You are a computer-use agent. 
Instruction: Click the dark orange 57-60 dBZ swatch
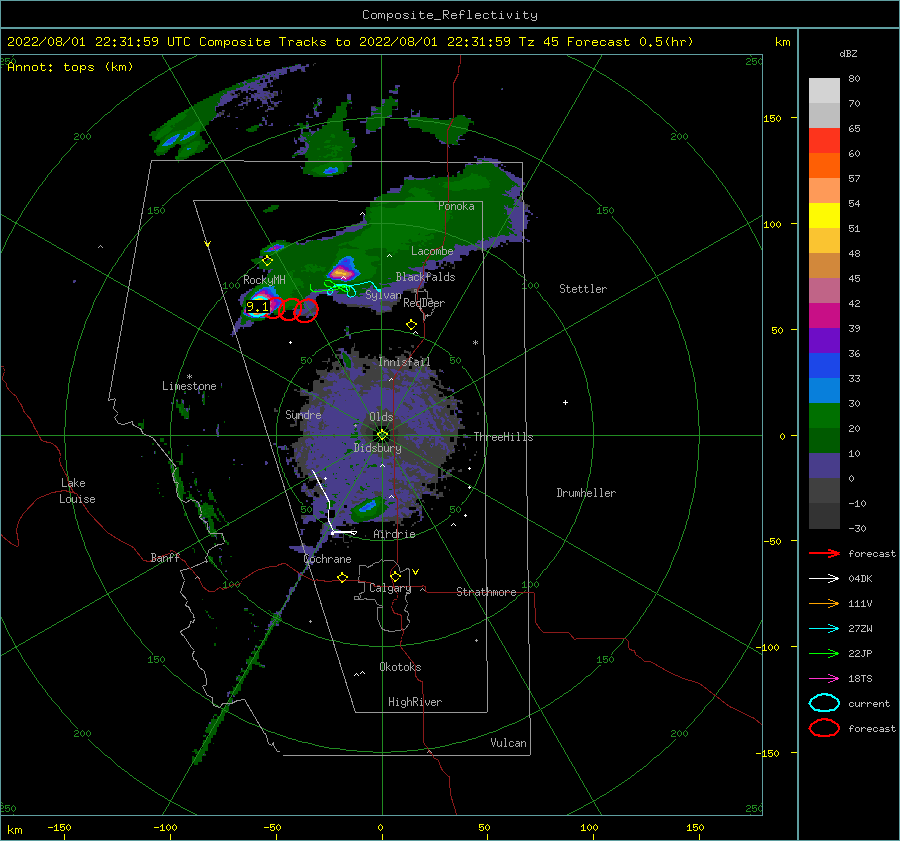click(824, 166)
